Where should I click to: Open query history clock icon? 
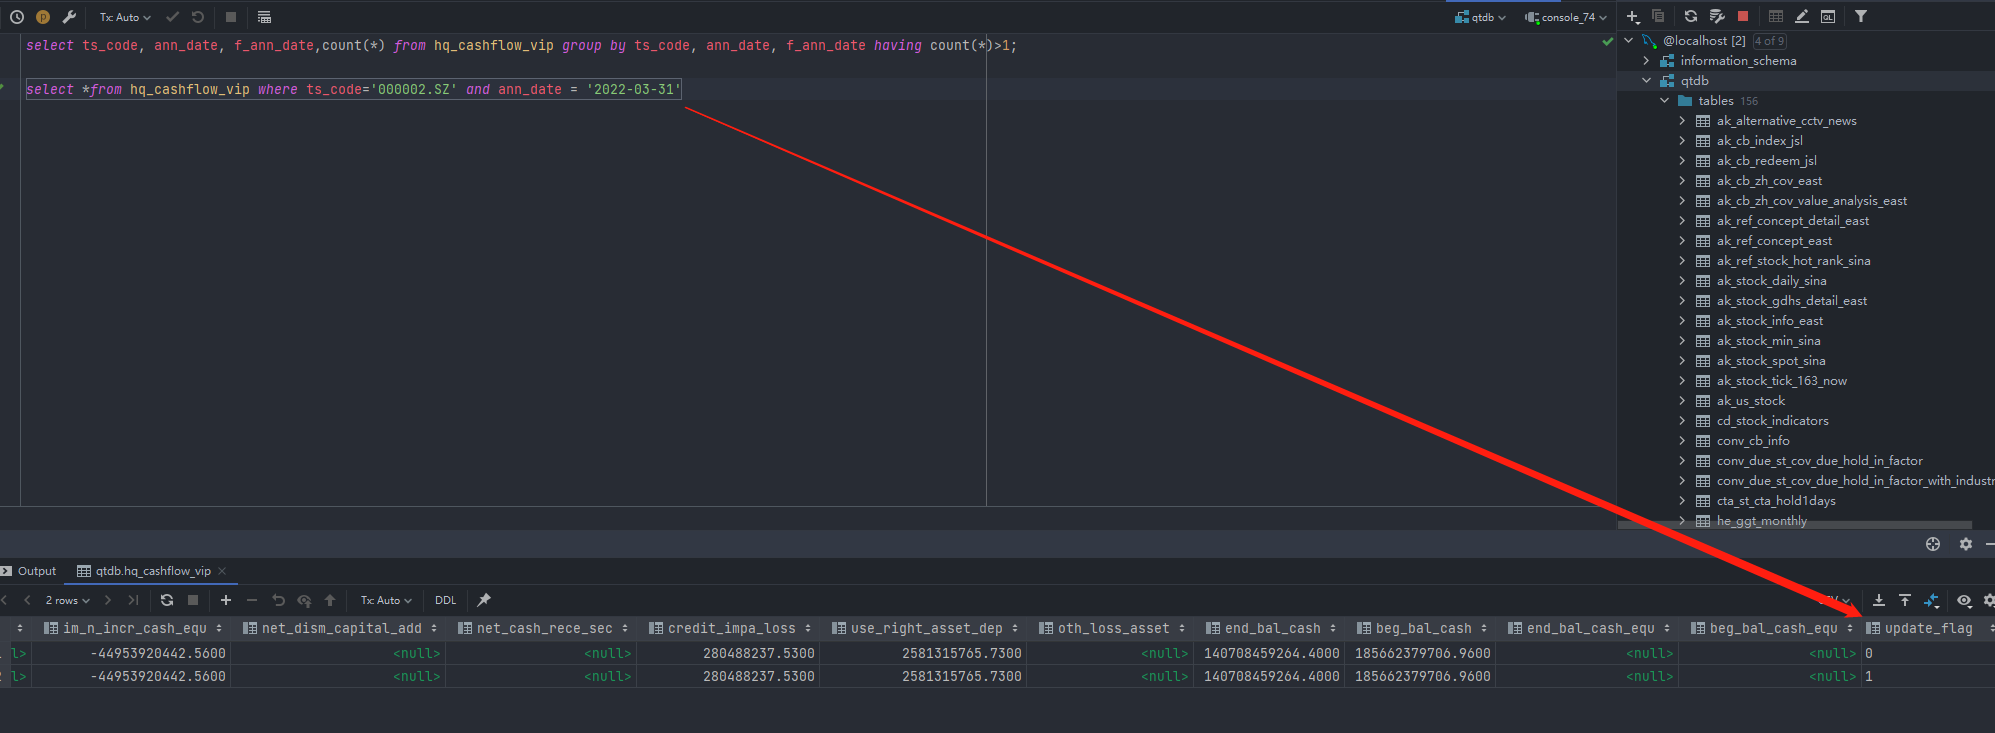point(17,17)
